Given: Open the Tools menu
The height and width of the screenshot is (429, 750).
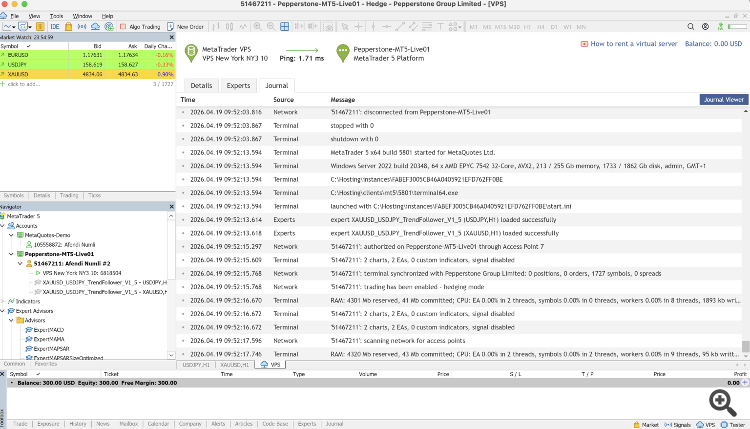Looking at the screenshot, I should [x=56, y=16].
